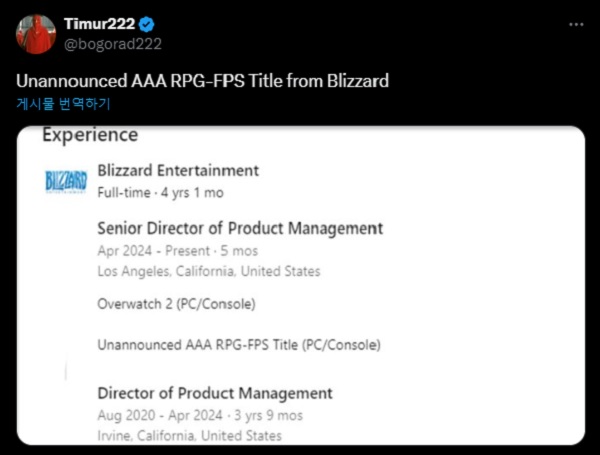Click the tweet text about Blizzard title
600x455 pixels.
point(202,81)
